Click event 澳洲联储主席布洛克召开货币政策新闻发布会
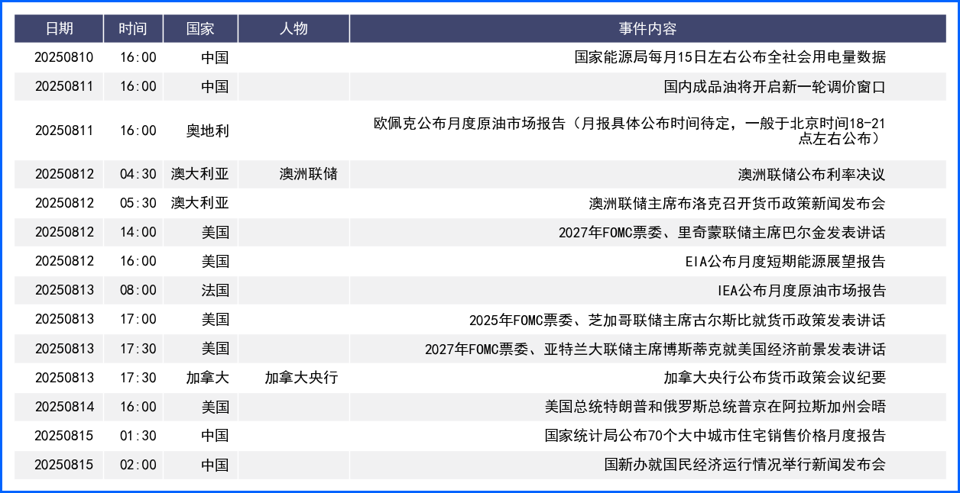This screenshot has width=960, height=493. [737, 203]
